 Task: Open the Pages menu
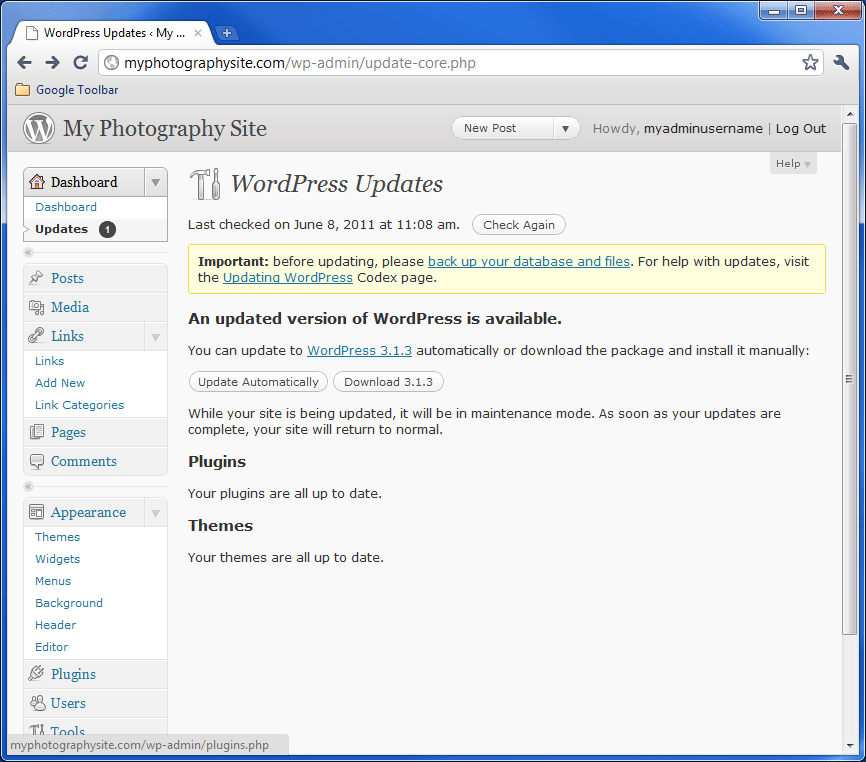point(68,432)
